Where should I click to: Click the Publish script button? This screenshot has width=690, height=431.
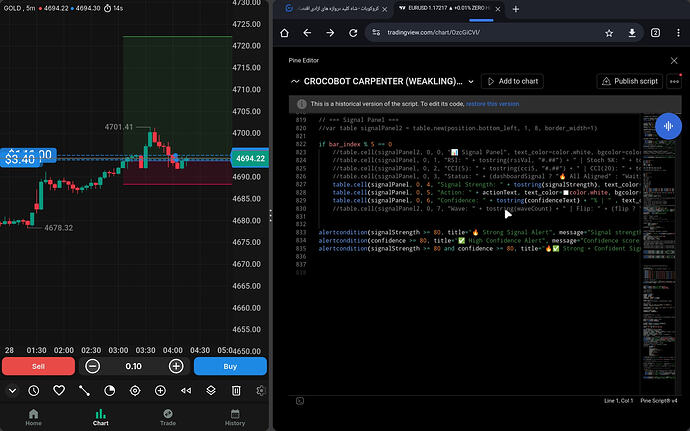point(630,81)
